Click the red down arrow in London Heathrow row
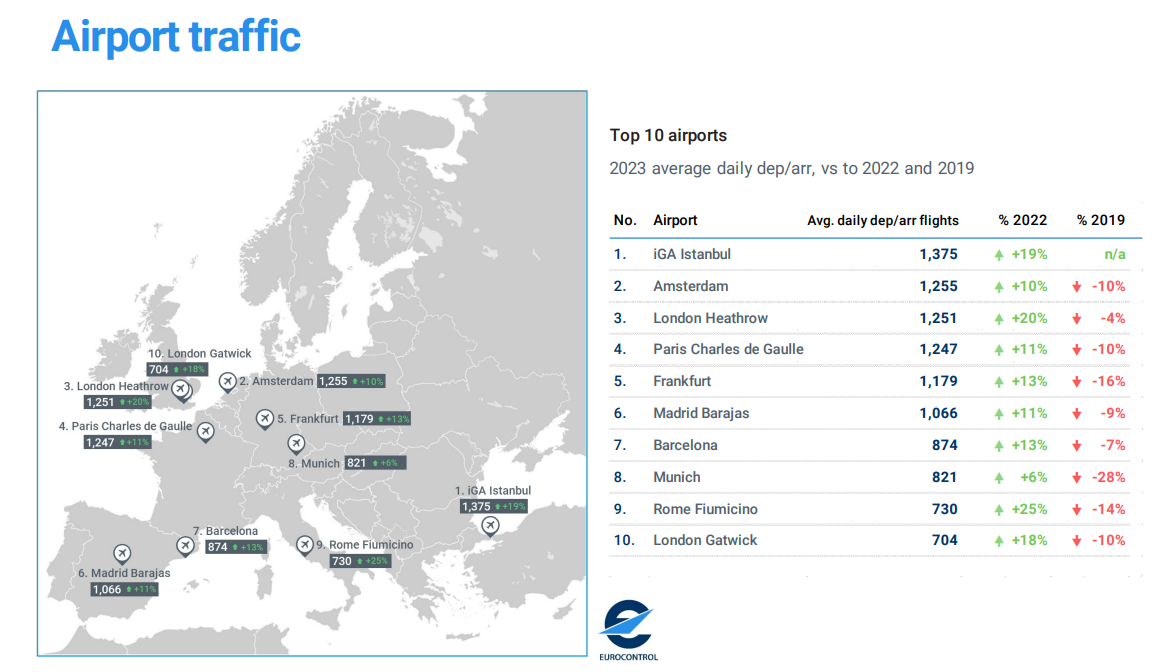This screenshot has height=672, width=1155. tap(1077, 319)
